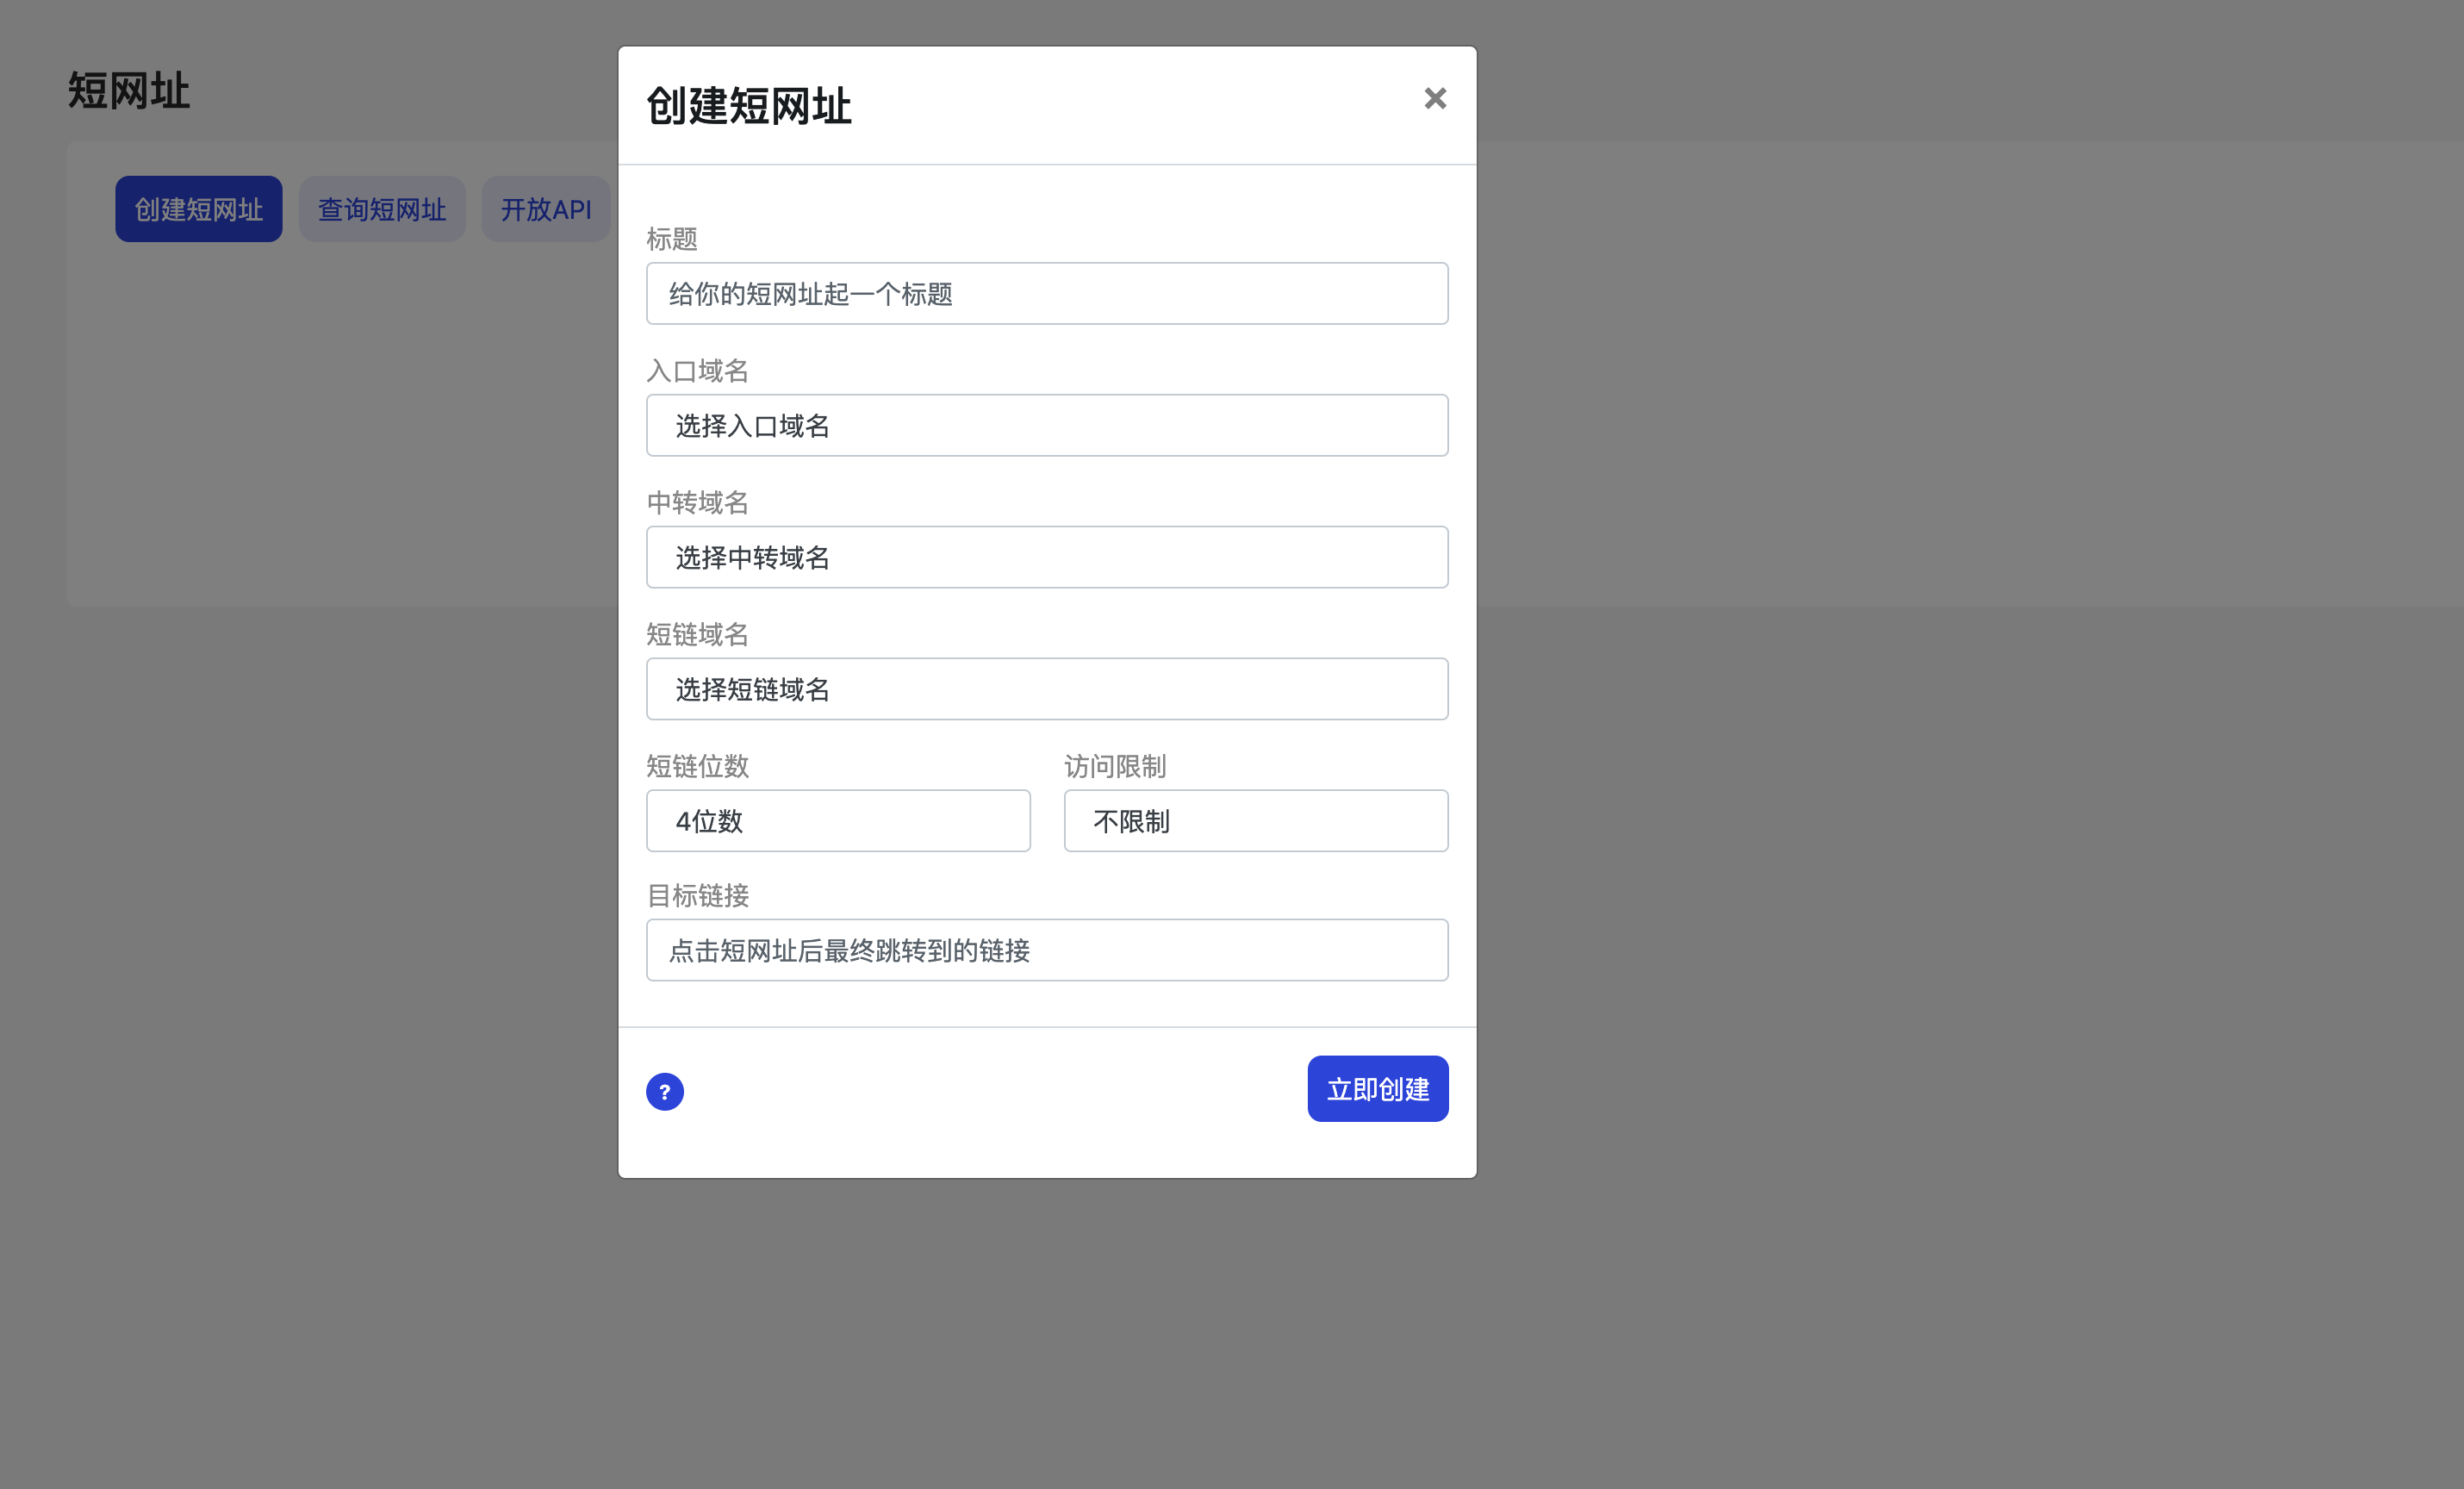This screenshot has width=2464, height=1489.
Task: Click the 中转域名 label text
Action: 698,502
